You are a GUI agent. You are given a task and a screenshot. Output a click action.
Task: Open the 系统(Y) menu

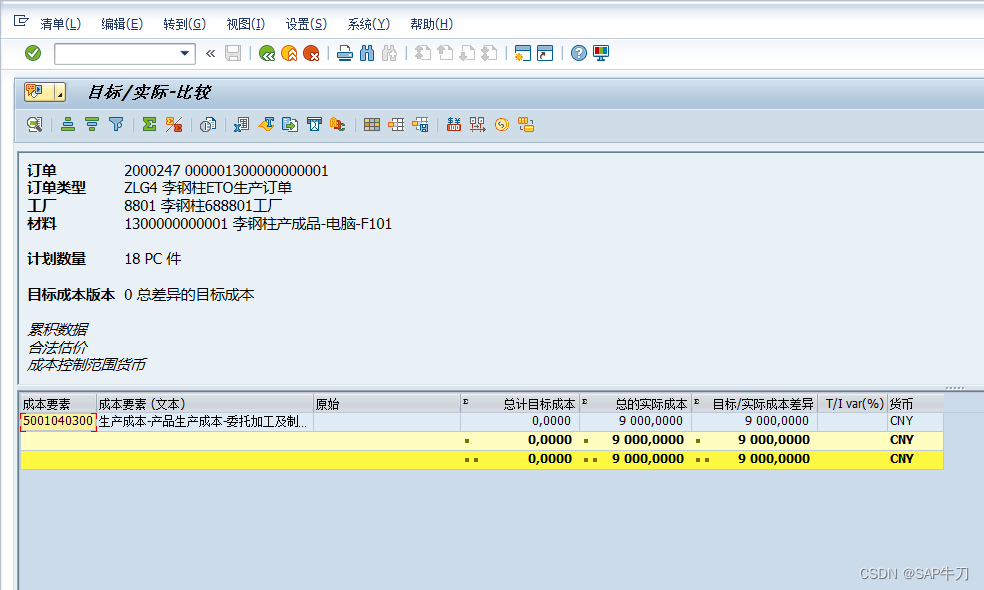368,24
